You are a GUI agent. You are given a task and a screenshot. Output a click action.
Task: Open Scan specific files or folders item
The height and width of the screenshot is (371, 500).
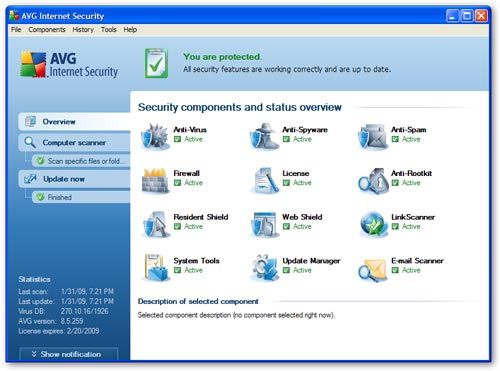point(81,161)
